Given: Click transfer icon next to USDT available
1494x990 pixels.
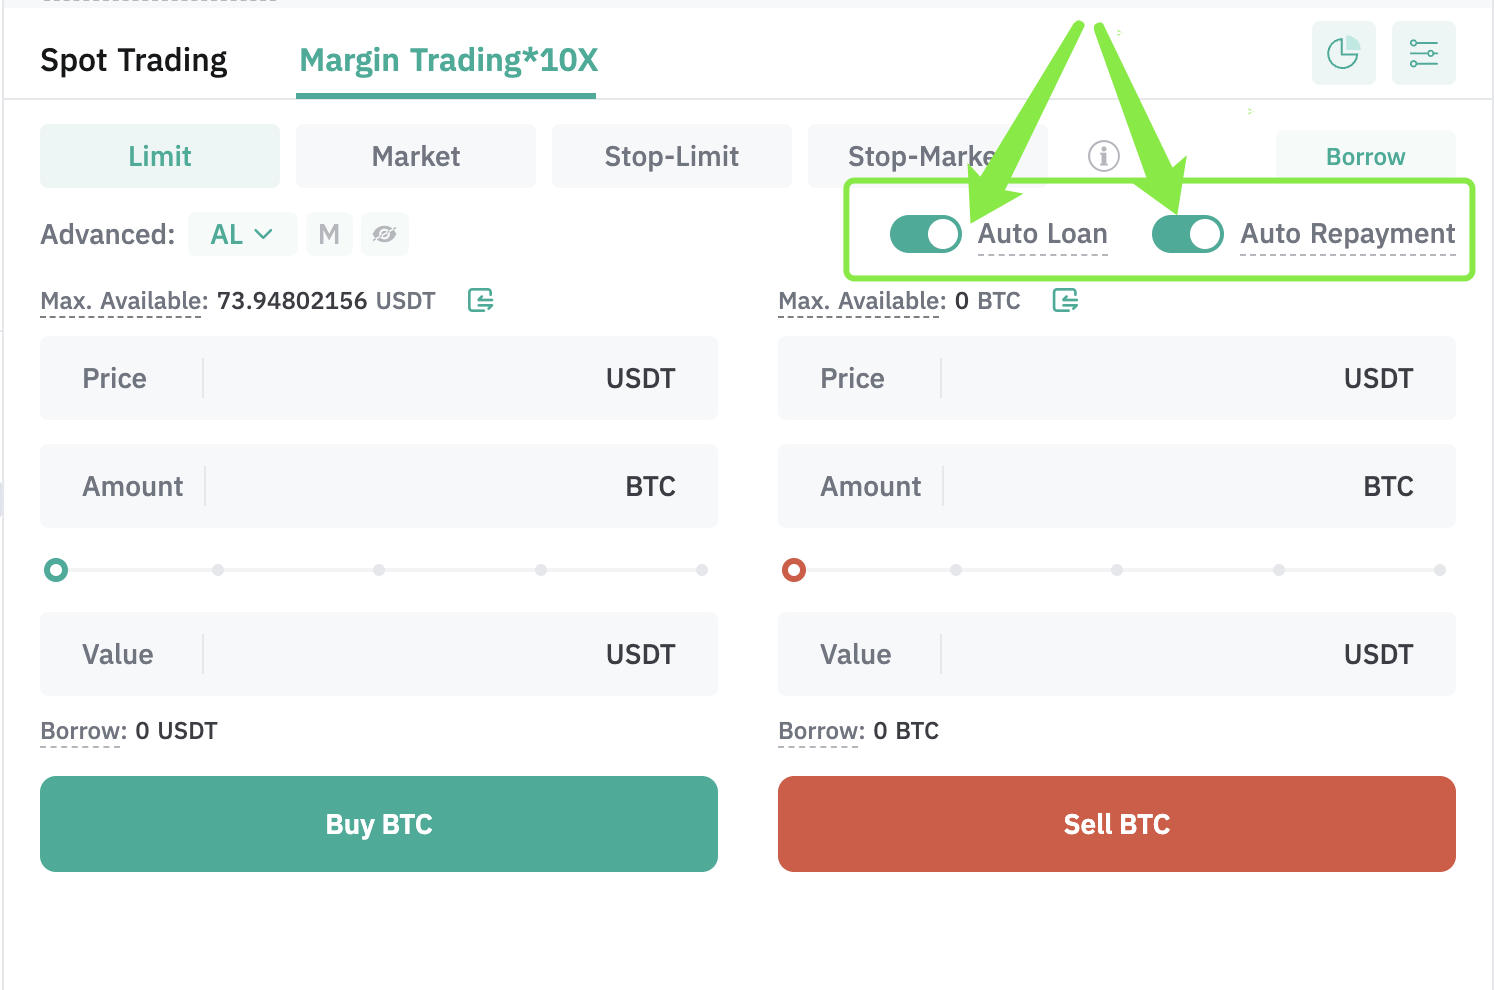Looking at the screenshot, I should [x=481, y=300].
